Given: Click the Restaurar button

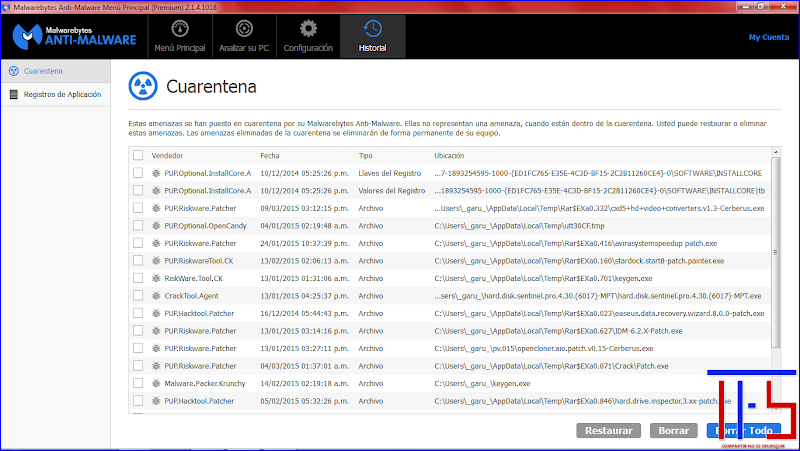Looking at the screenshot, I should coord(608,431).
